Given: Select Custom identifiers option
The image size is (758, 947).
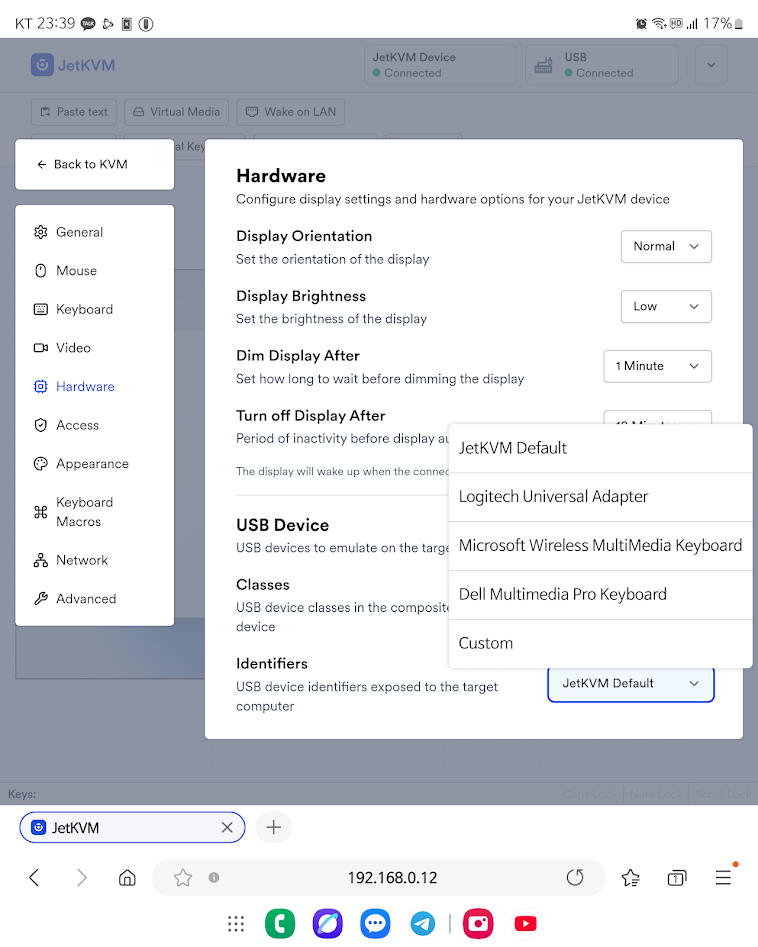Looking at the screenshot, I should click(600, 644).
